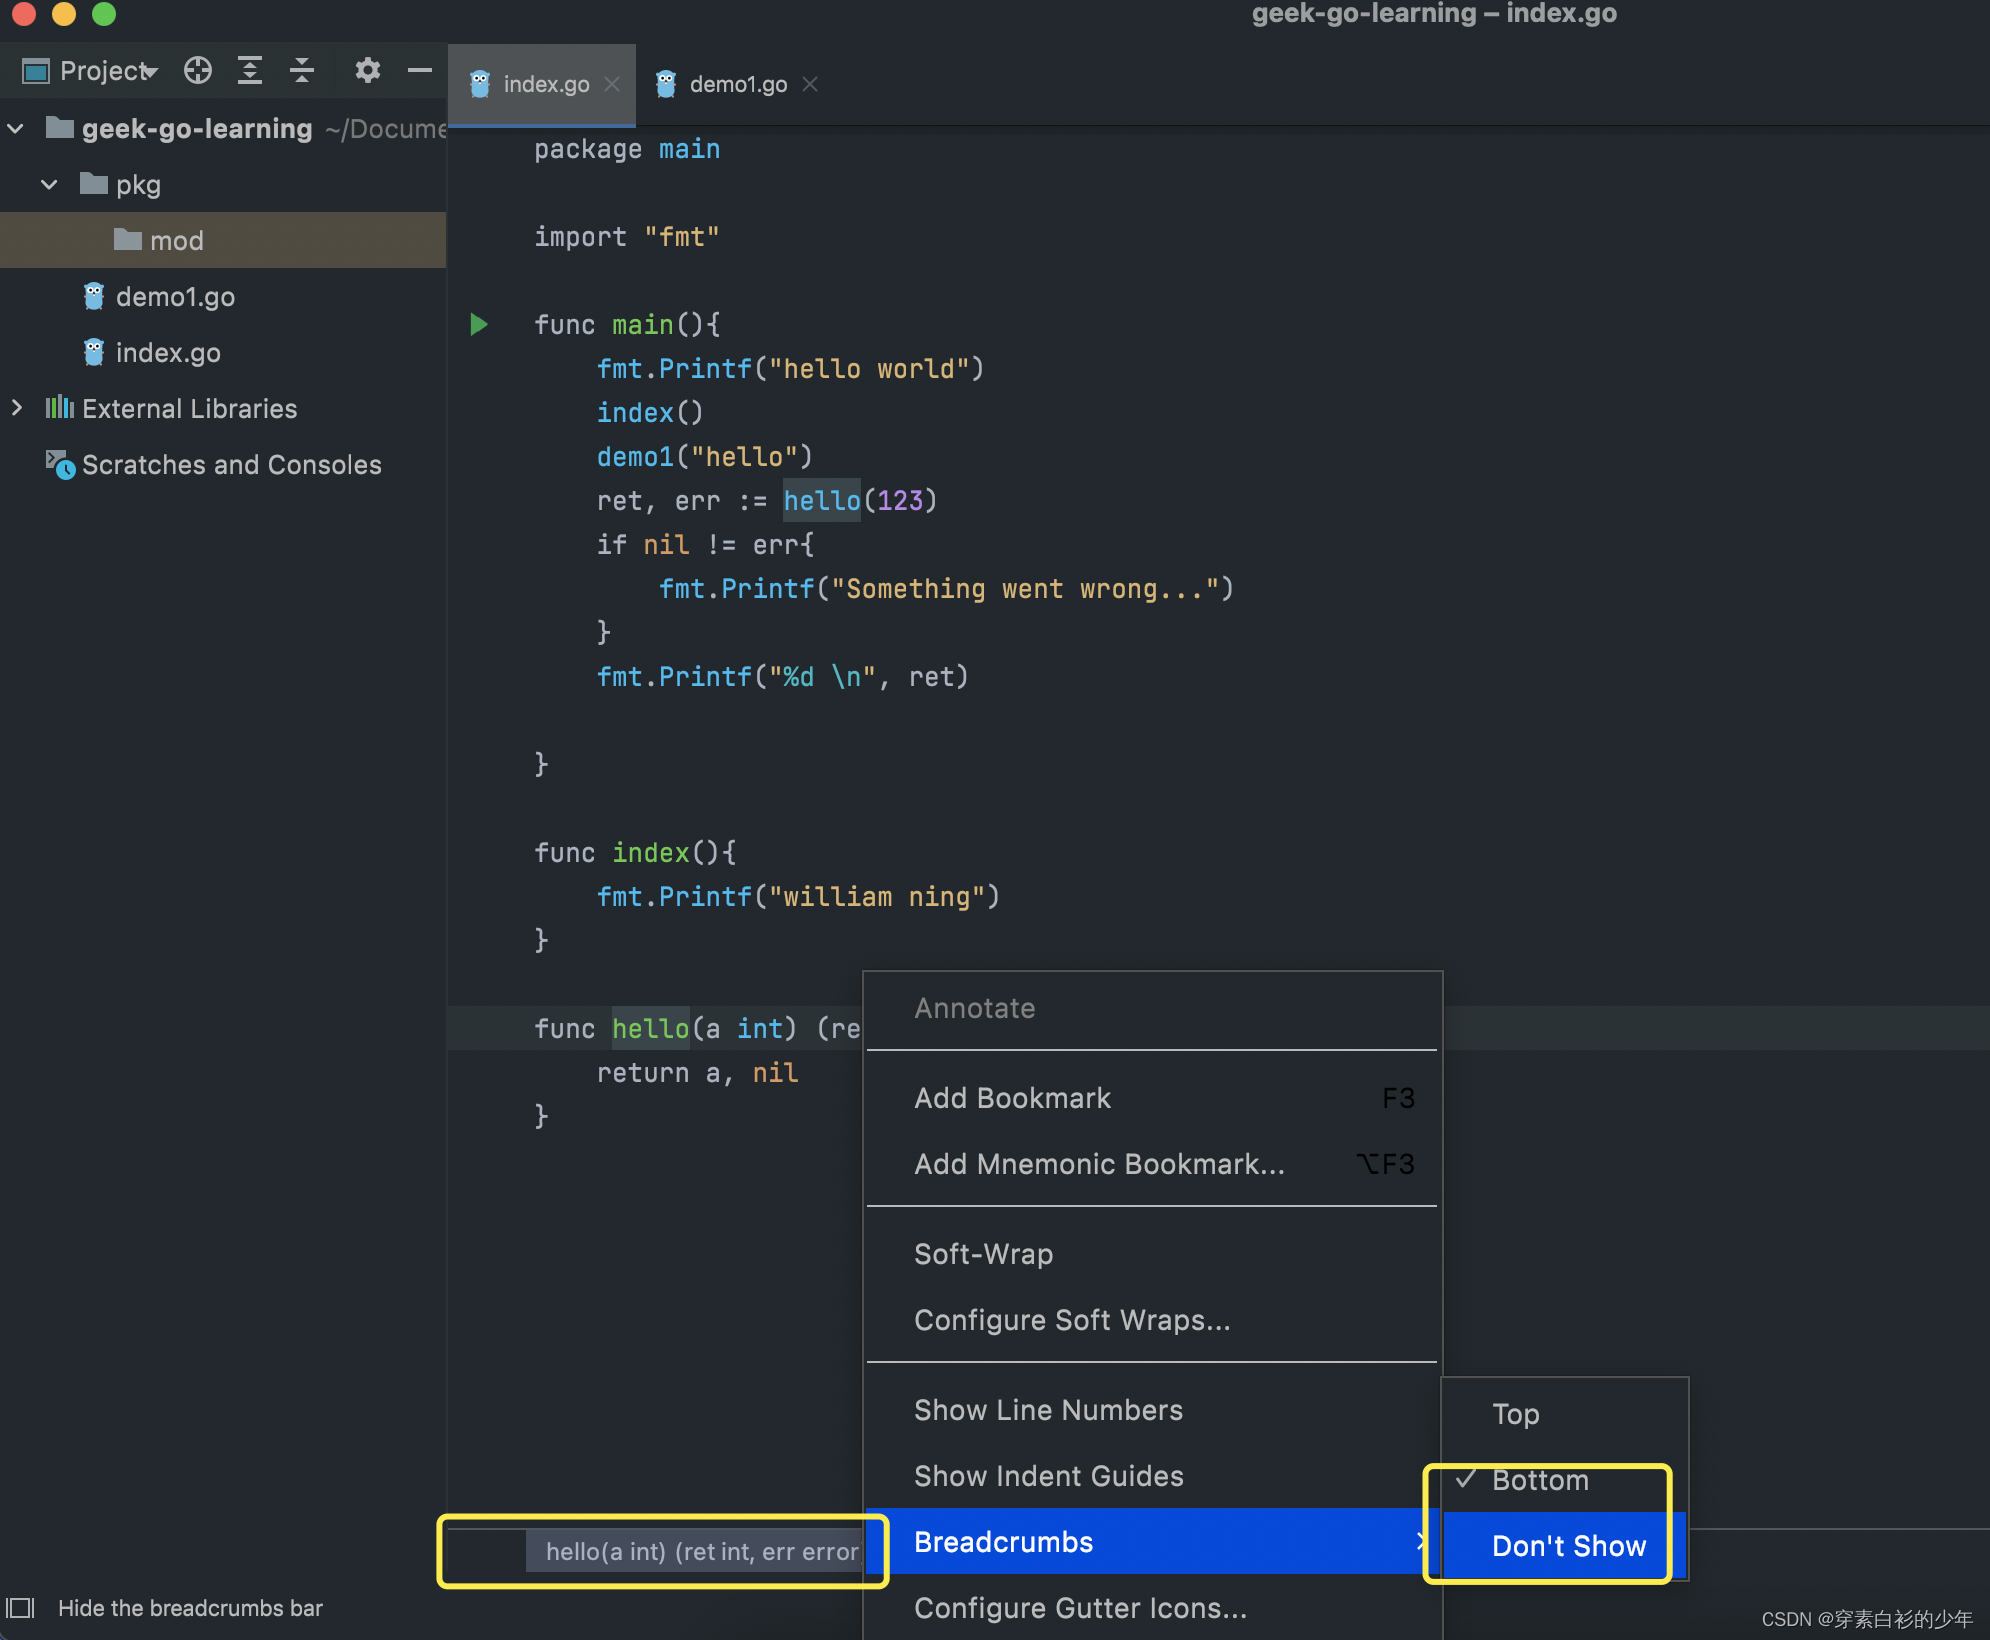Viewport: 1990px width, 1640px height.
Task: Run main function via green gutter arrow
Action: click(x=479, y=324)
